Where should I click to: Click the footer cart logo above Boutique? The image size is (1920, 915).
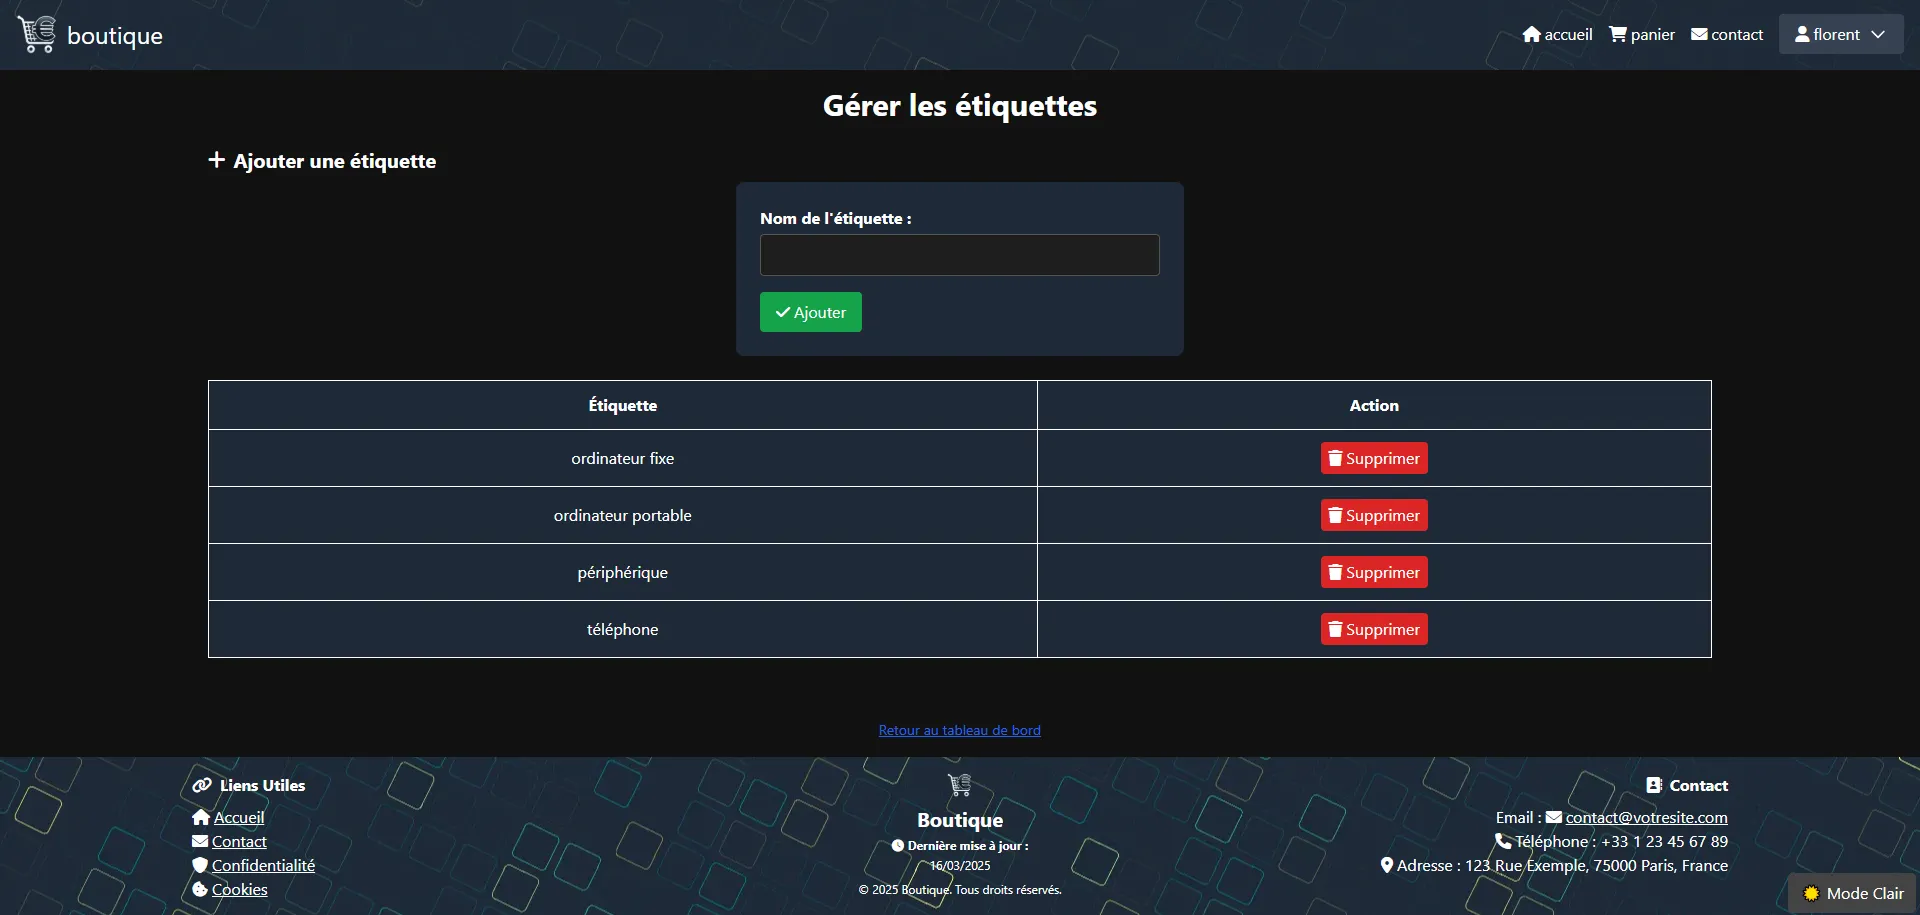click(x=959, y=785)
